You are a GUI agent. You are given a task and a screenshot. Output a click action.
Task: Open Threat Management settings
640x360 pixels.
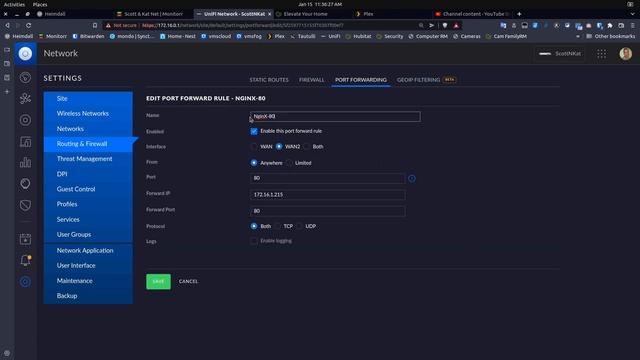(x=88, y=159)
